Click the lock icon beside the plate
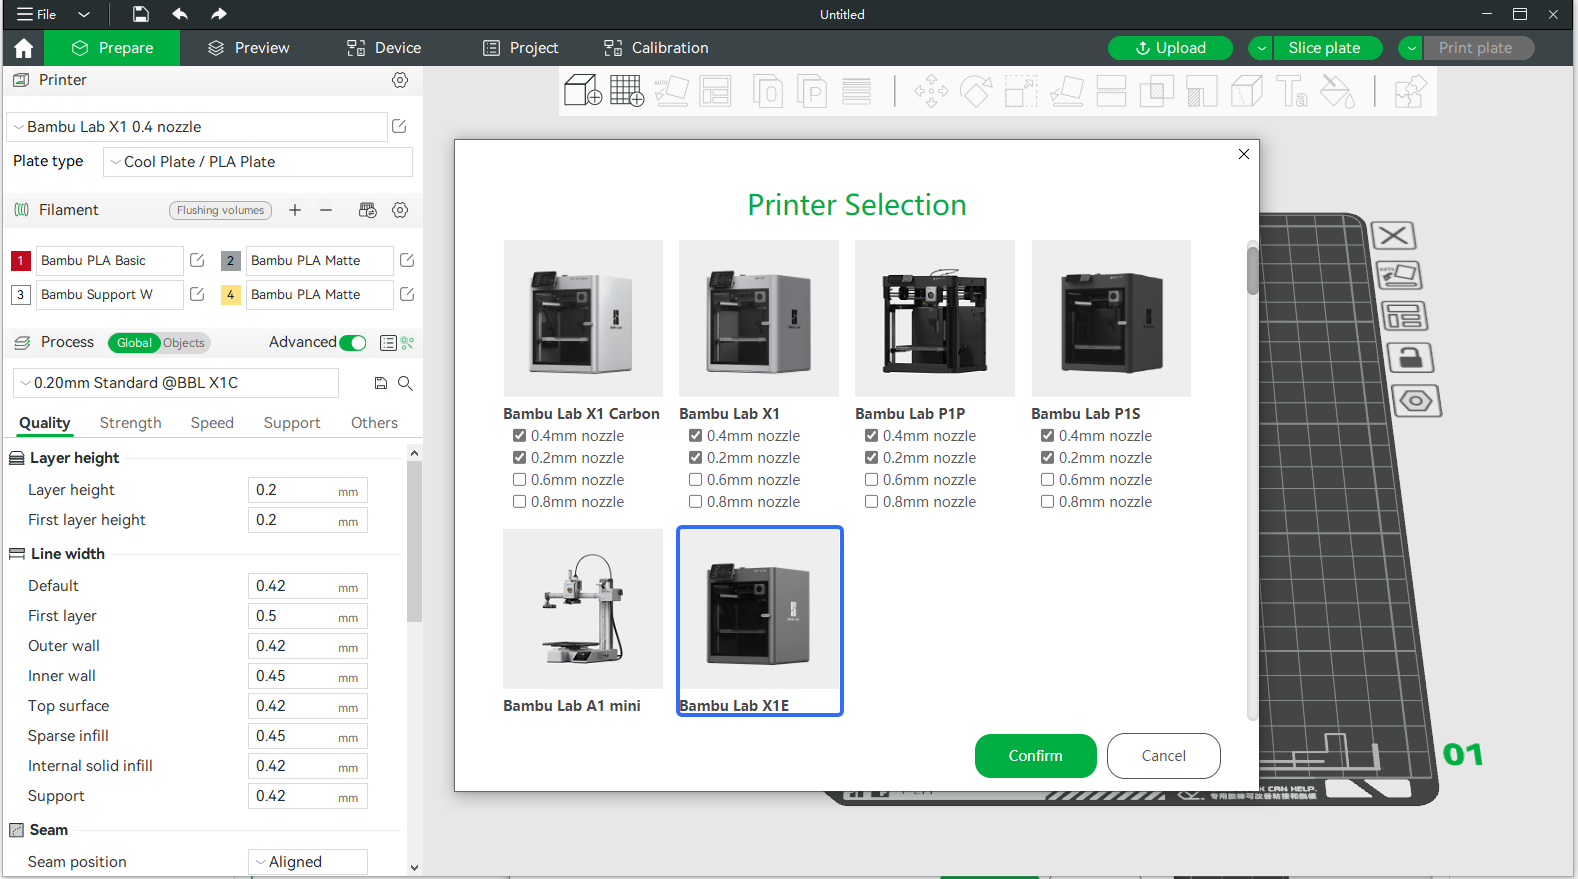 coord(1410,357)
